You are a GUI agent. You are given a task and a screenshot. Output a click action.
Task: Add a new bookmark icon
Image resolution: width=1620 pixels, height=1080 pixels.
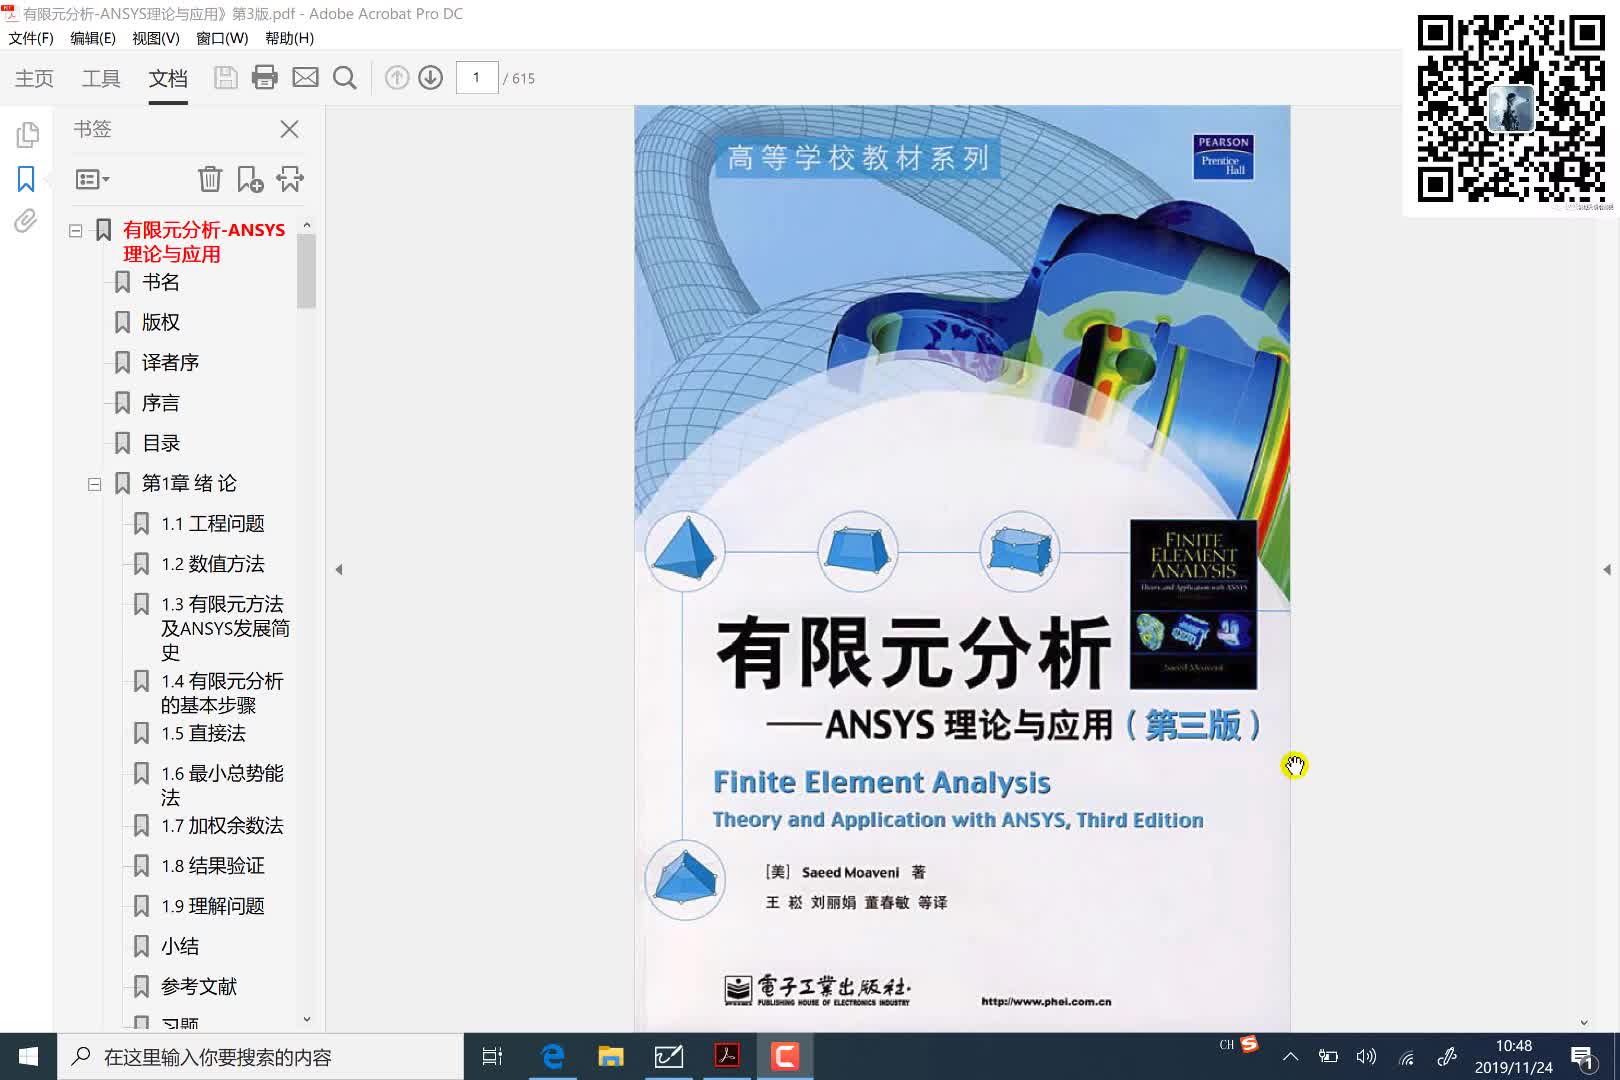pyautogui.click(x=250, y=179)
